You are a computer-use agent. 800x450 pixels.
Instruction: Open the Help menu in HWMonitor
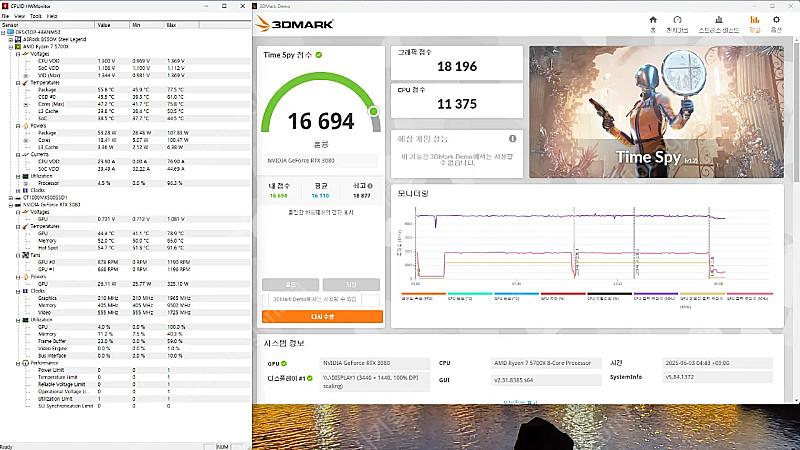(52, 16)
